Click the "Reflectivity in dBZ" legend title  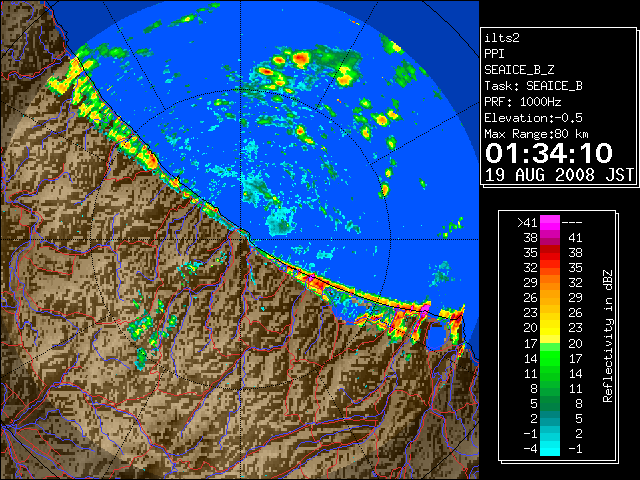click(608, 336)
